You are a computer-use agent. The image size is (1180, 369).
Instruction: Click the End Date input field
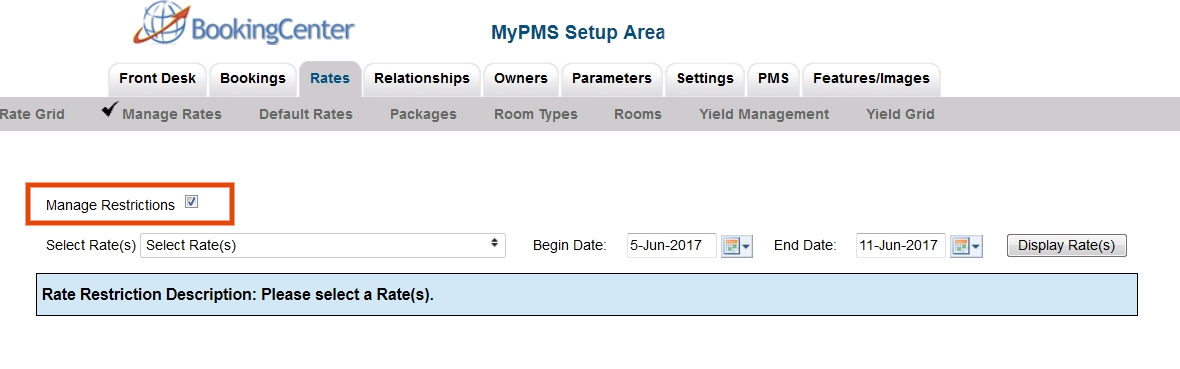(901, 245)
